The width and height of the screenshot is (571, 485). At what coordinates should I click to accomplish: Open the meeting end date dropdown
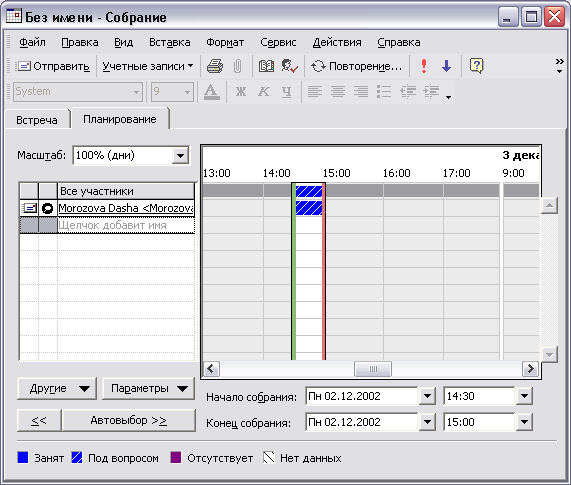point(427,422)
